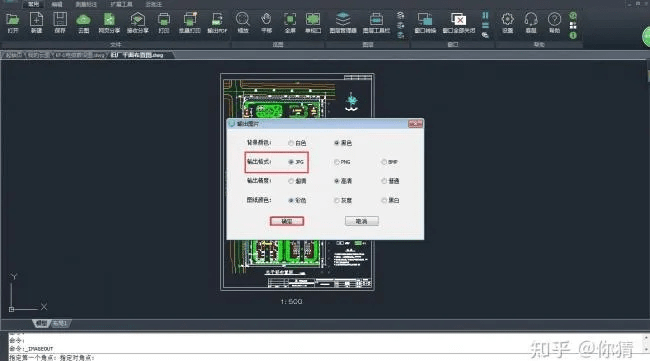Click the 平面布置图.dwg active file tab
The height and width of the screenshot is (361, 650).
138,55
